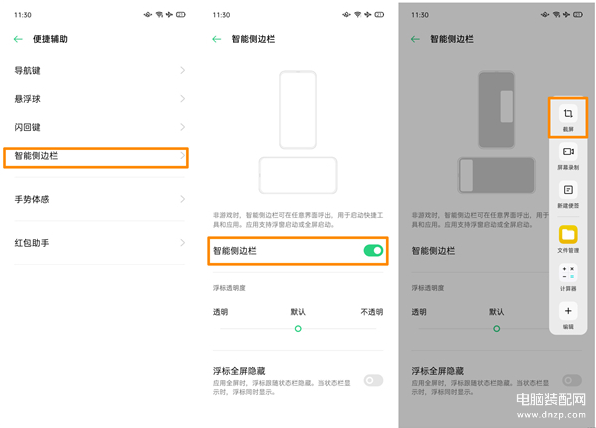Tap portrait phone preview in middle screen
Viewport: 596px width, 428px height.
[298, 109]
